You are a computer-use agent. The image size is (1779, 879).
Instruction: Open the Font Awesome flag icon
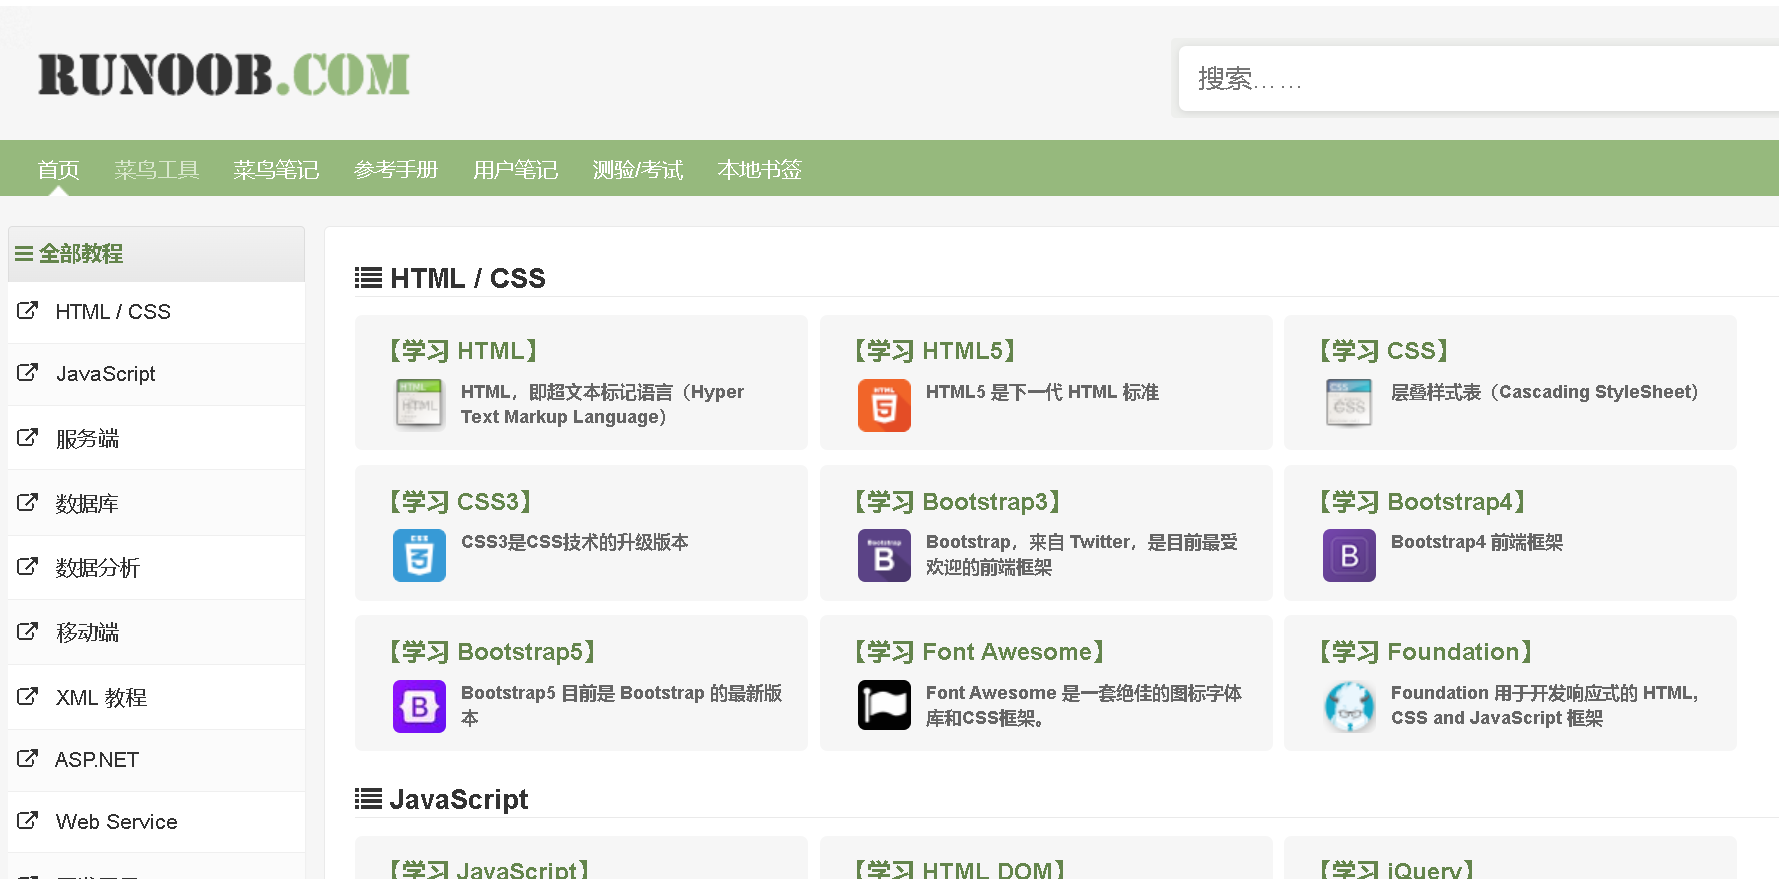[884, 706]
